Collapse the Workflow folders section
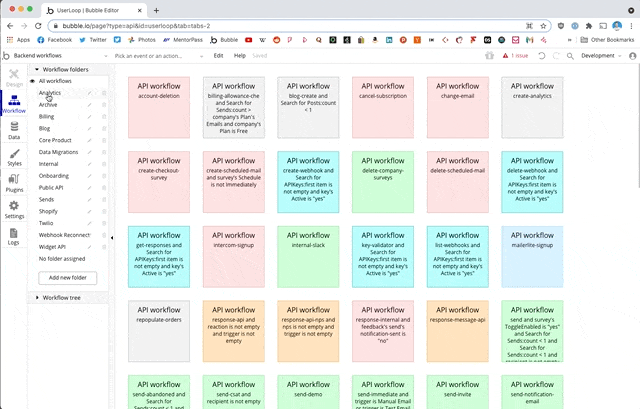Viewport: 640px width, 409px height. point(37,69)
